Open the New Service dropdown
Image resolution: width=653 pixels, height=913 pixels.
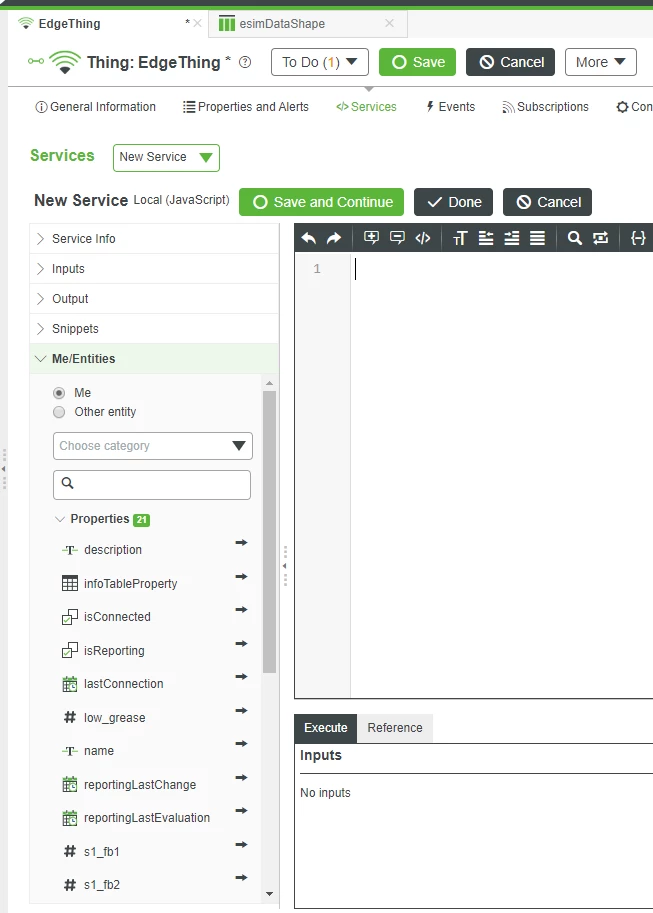point(166,157)
